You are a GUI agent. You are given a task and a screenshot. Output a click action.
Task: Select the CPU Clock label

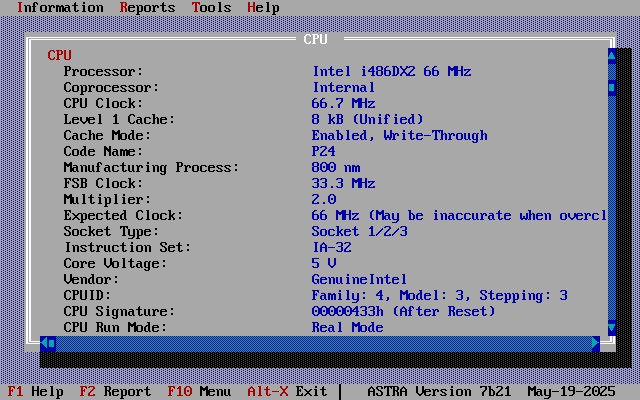point(103,103)
